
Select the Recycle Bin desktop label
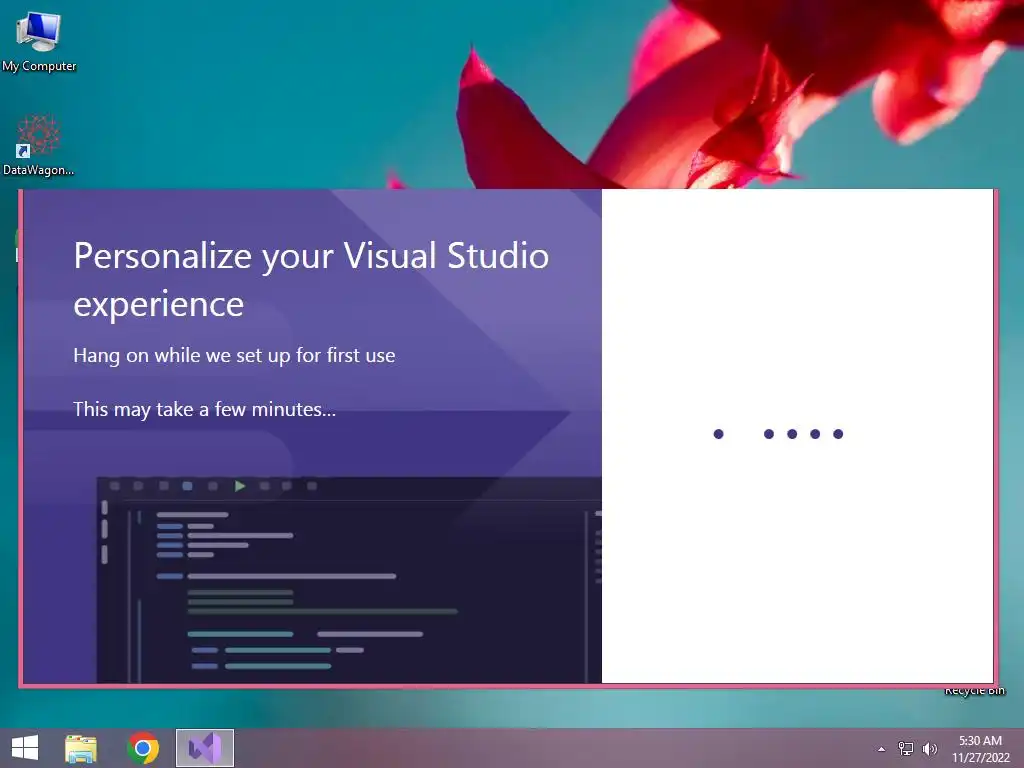click(974, 691)
